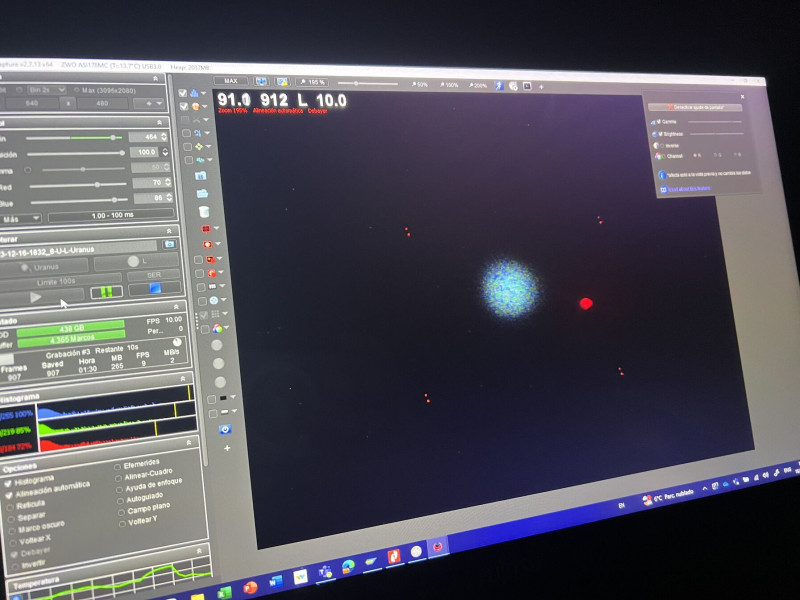Click the green-yellow diamond tool icon
The width and height of the screenshot is (800, 600).
(198, 146)
